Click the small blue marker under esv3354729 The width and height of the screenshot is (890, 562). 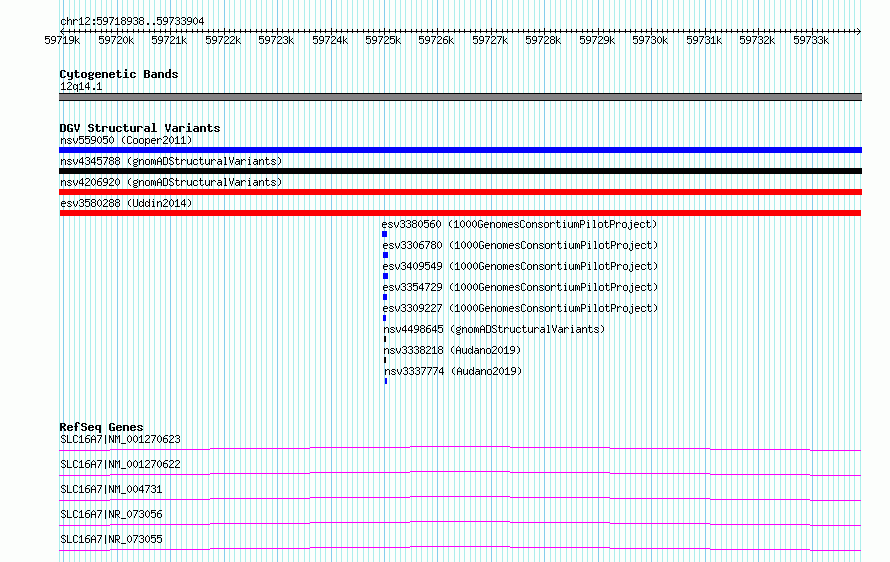point(385,297)
